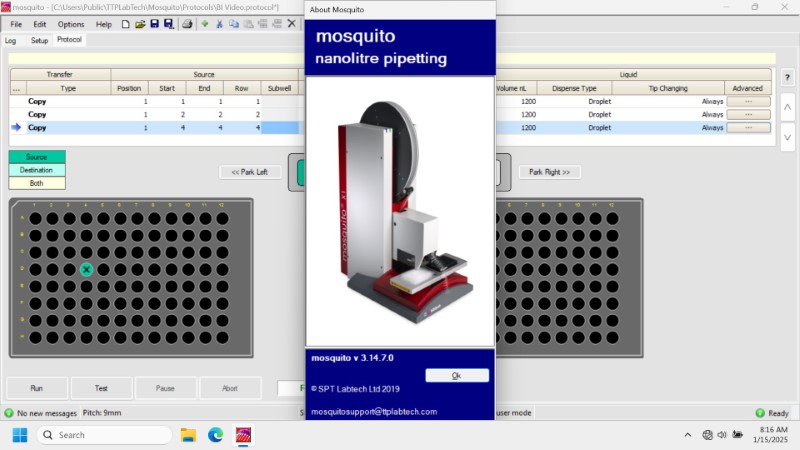Click the Windows taskbar Search box
This screenshot has width=800, height=450.
[x=104, y=435]
